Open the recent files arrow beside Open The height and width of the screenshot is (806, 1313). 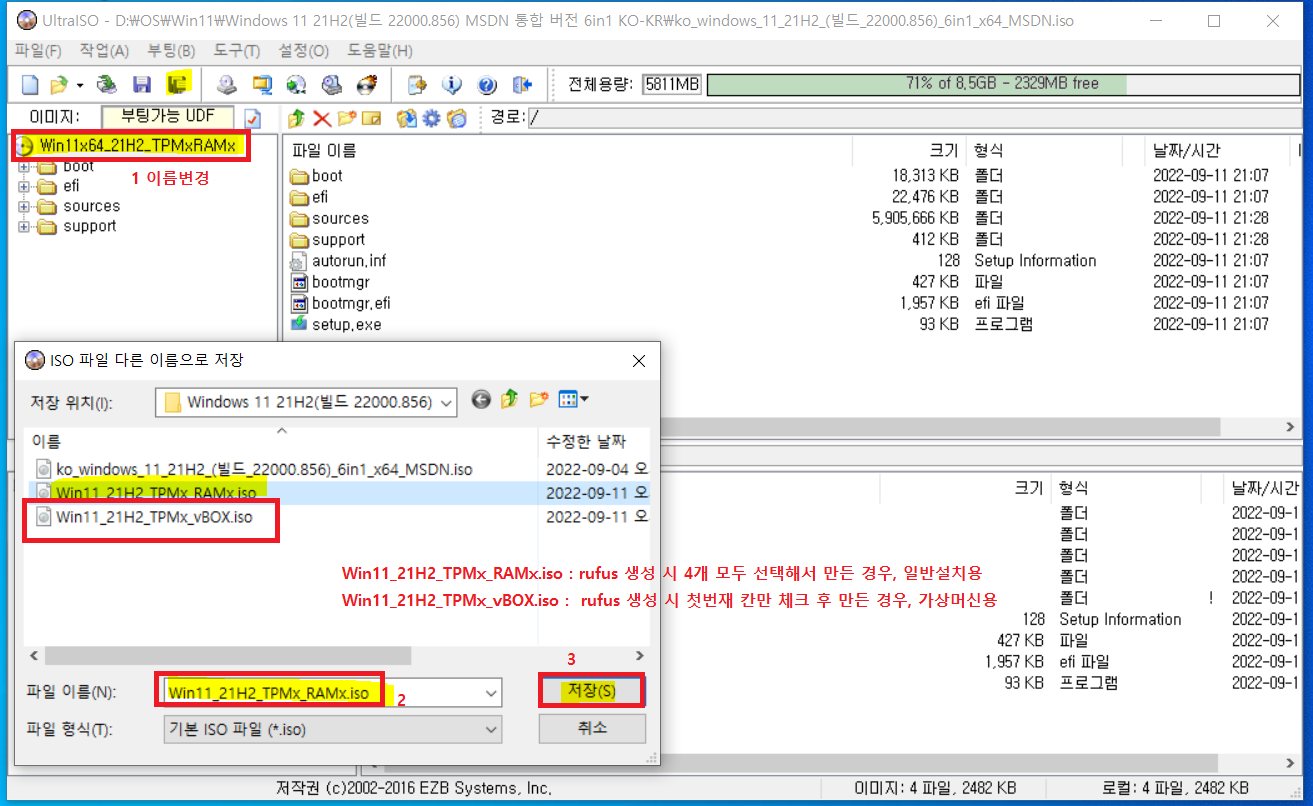(79, 85)
